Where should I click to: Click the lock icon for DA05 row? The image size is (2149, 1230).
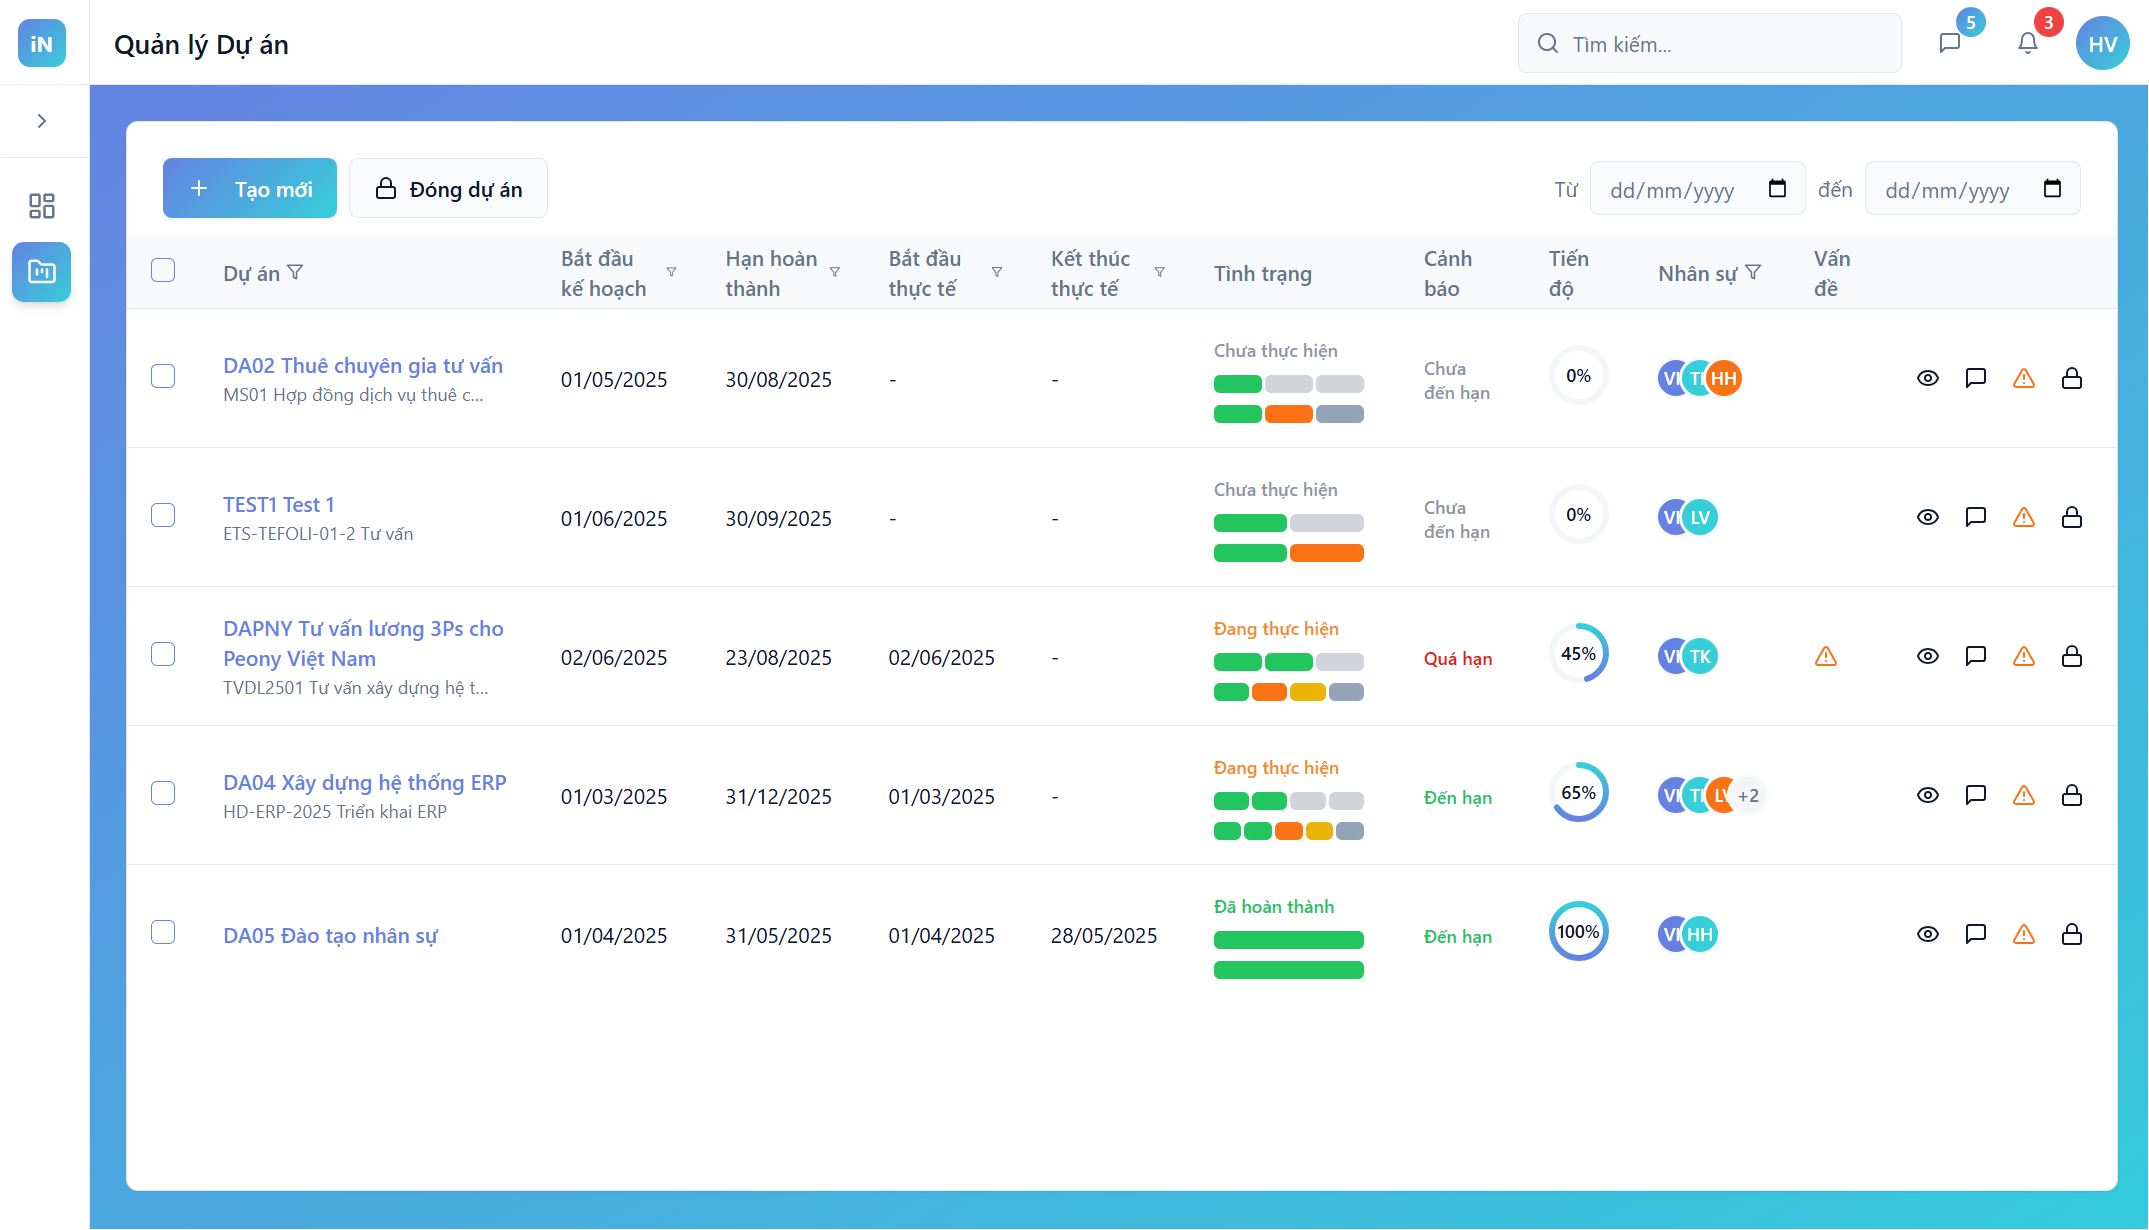click(x=2071, y=934)
